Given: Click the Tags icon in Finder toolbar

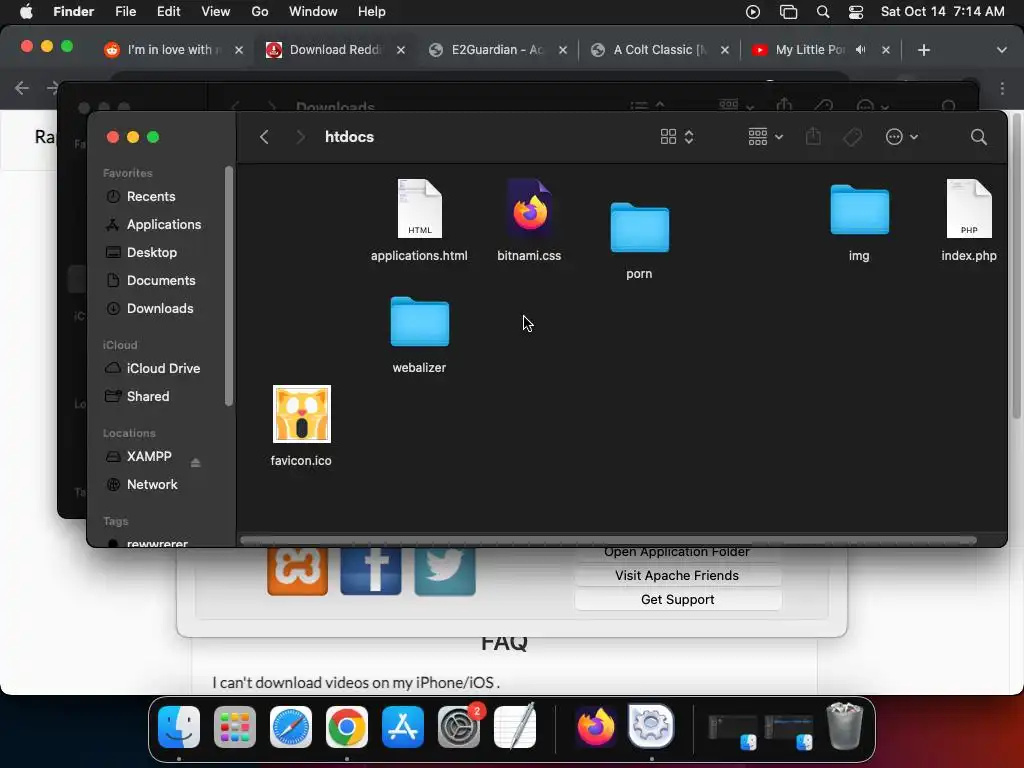Looking at the screenshot, I should click(x=852, y=137).
